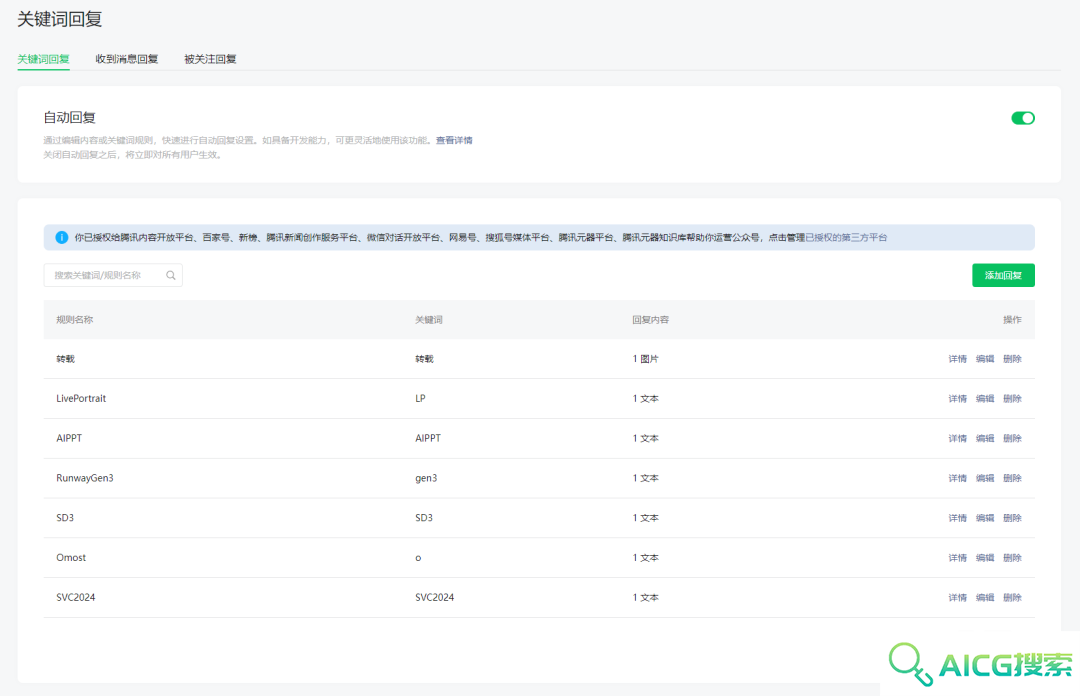Open the 收到消息回复 tab
The image size is (1080, 696).
(127, 59)
